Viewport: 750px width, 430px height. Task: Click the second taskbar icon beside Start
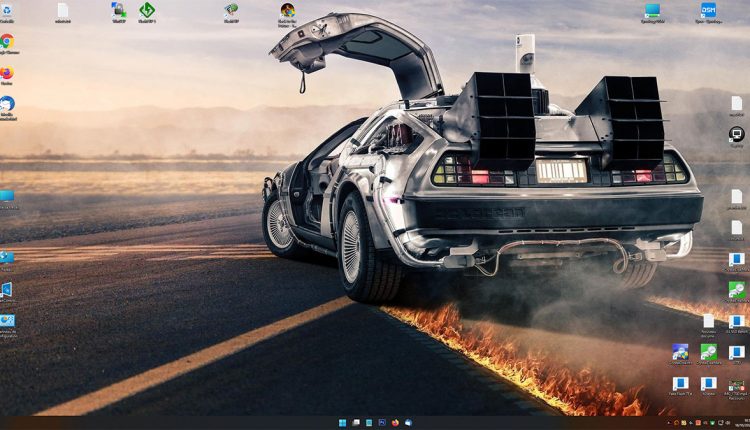coord(356,423)
